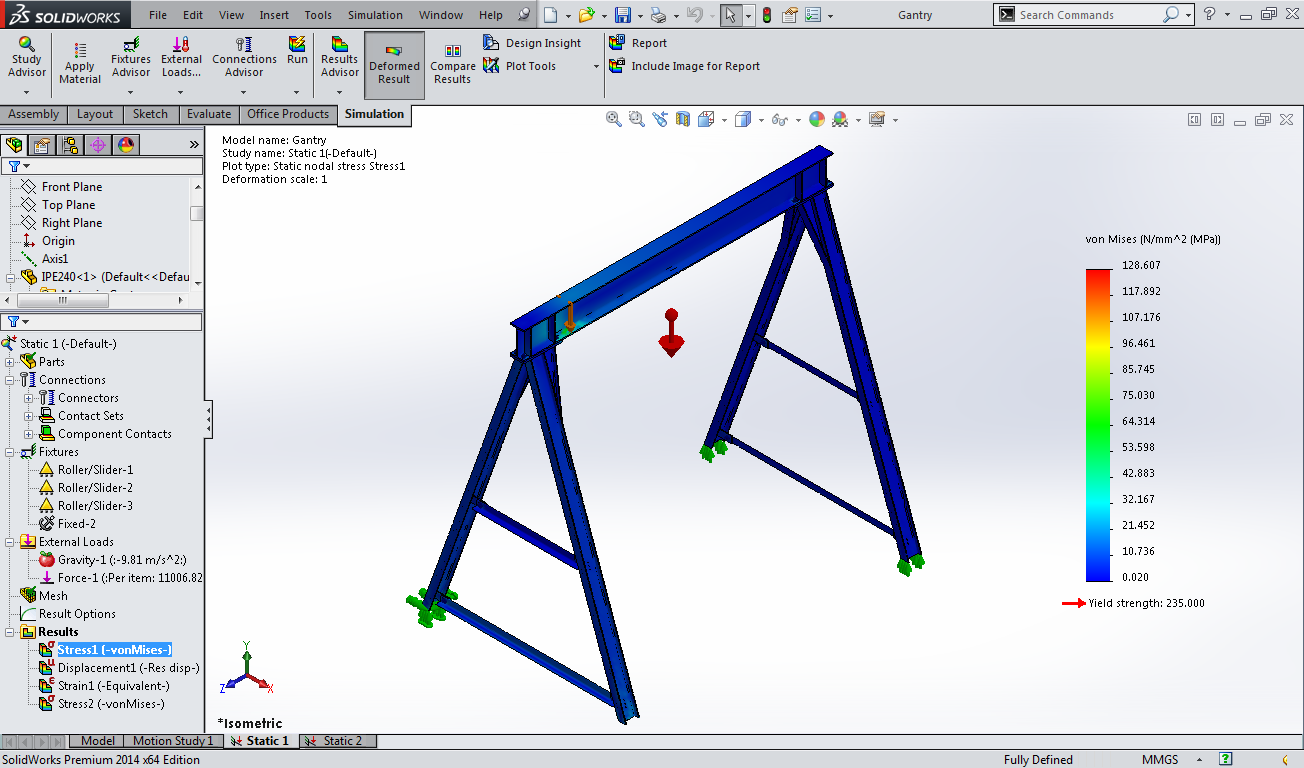Open the Display Style menu
The image size is (1304, 768).
(x=743, y=119)
